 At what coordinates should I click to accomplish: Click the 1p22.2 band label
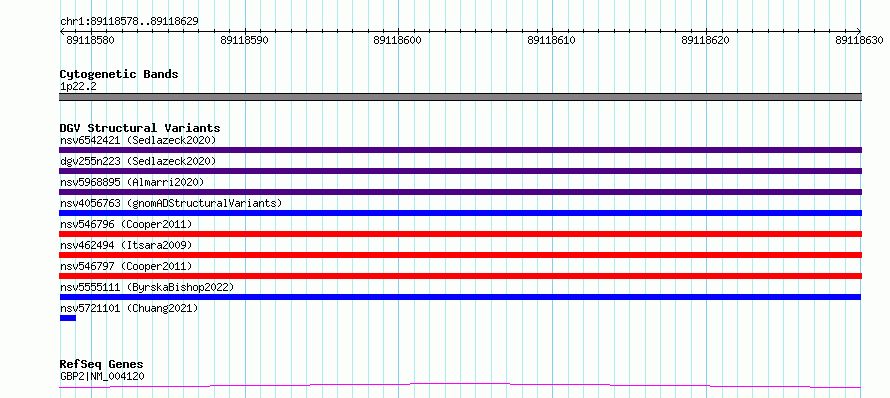point(78,86)
